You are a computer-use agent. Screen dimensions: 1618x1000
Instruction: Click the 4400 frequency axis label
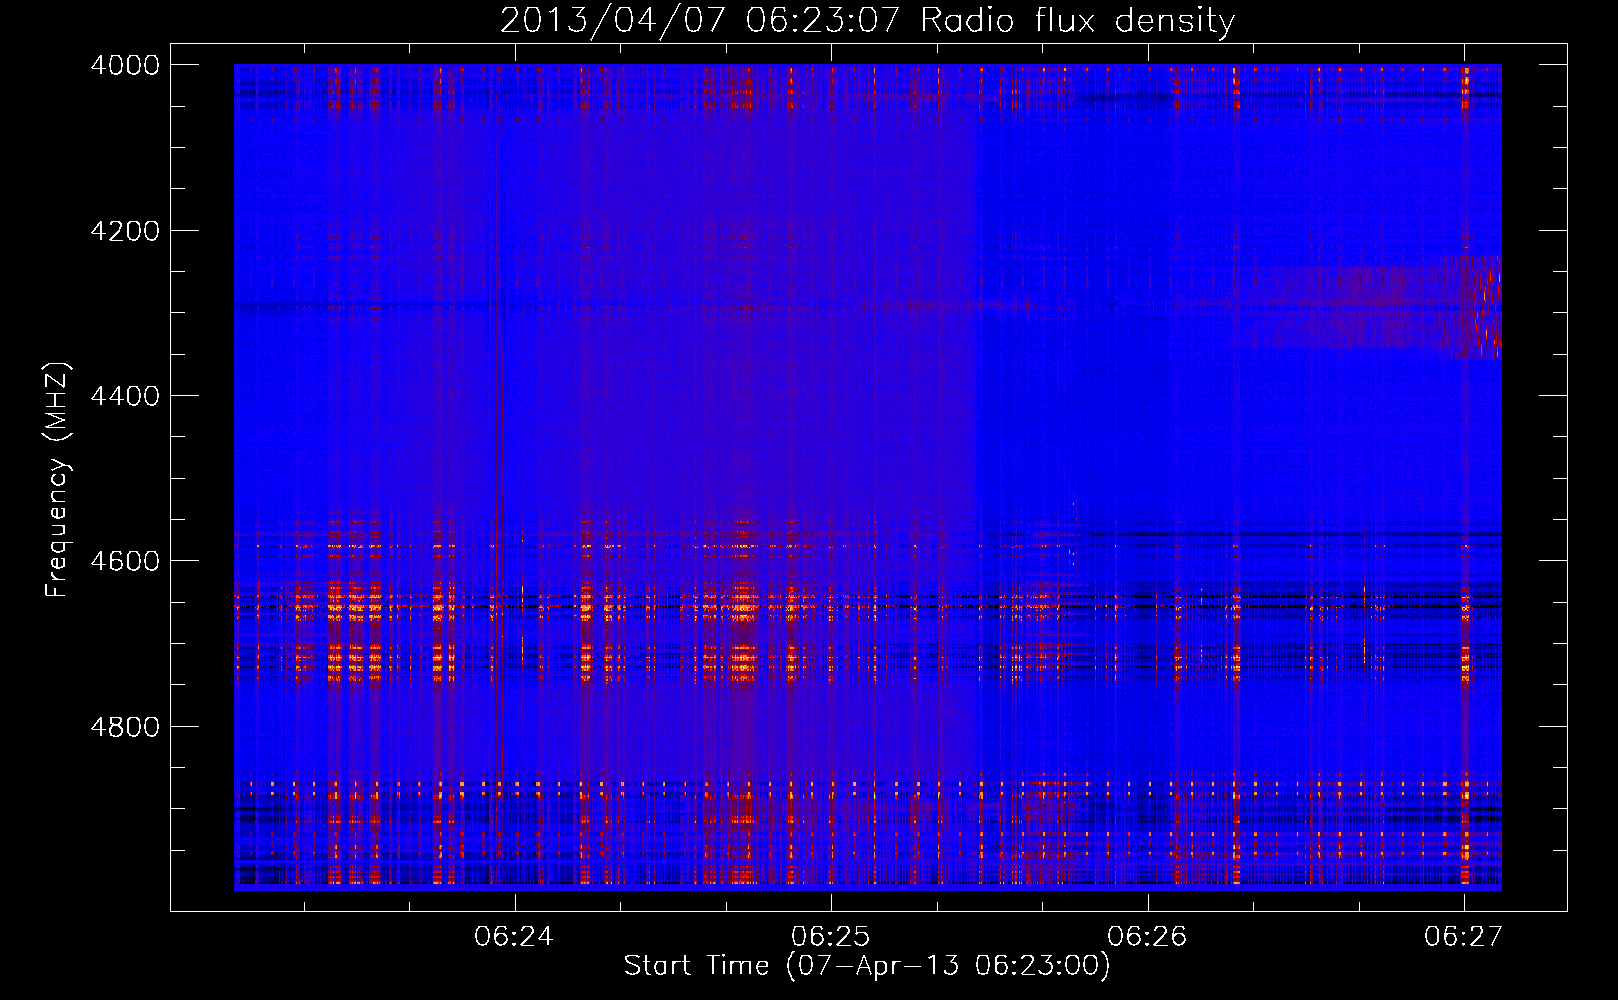coord(125,396)
